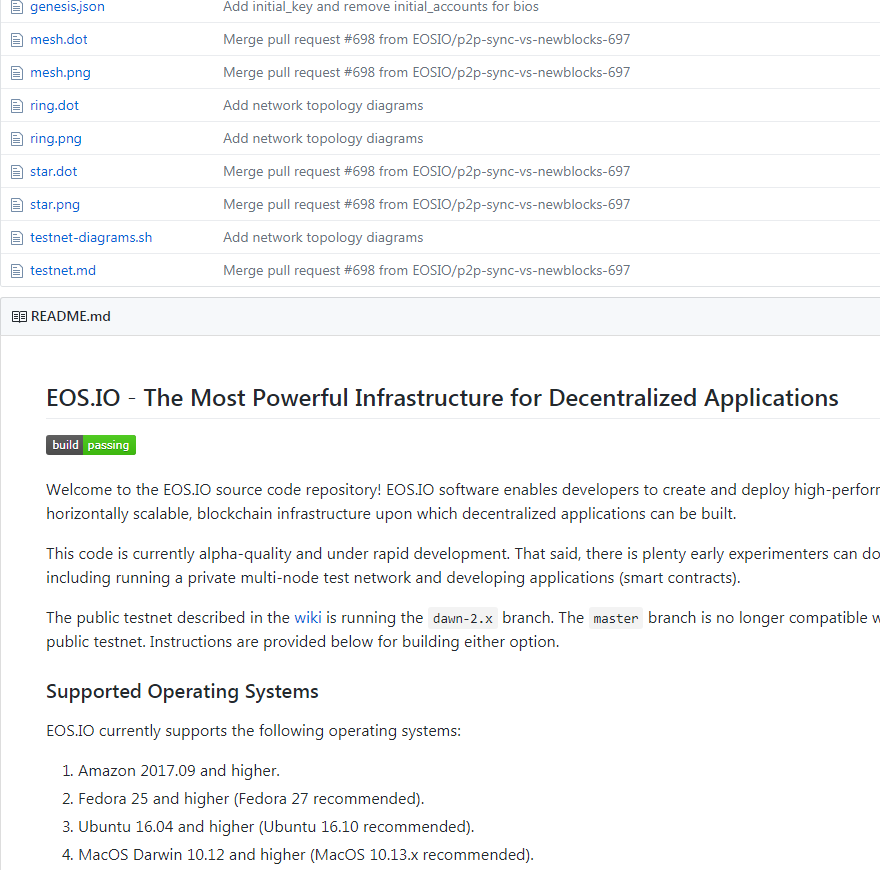This screenshot has width=880, height=870.
Task: Click 'MacOS Darwin 10.12 and higher' list item
Action: (x=306, y=855)
